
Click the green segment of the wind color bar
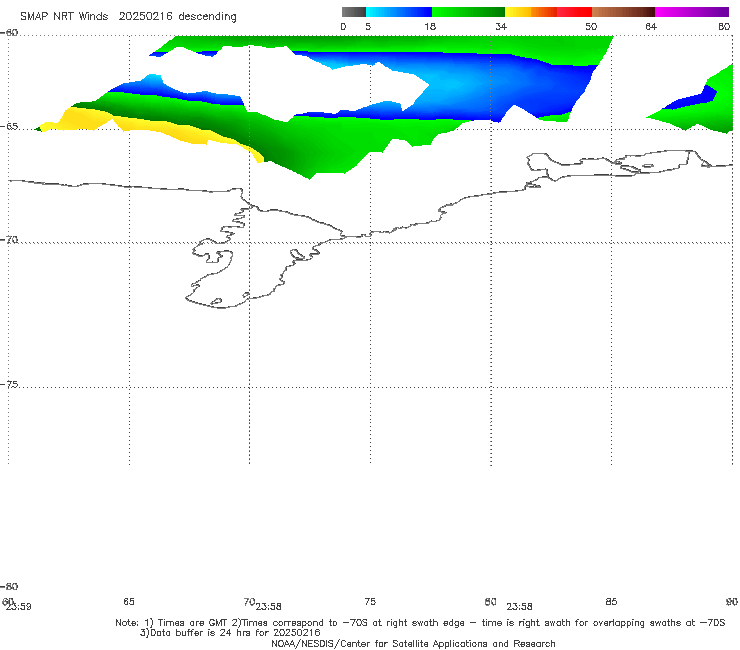coord(468,12)
